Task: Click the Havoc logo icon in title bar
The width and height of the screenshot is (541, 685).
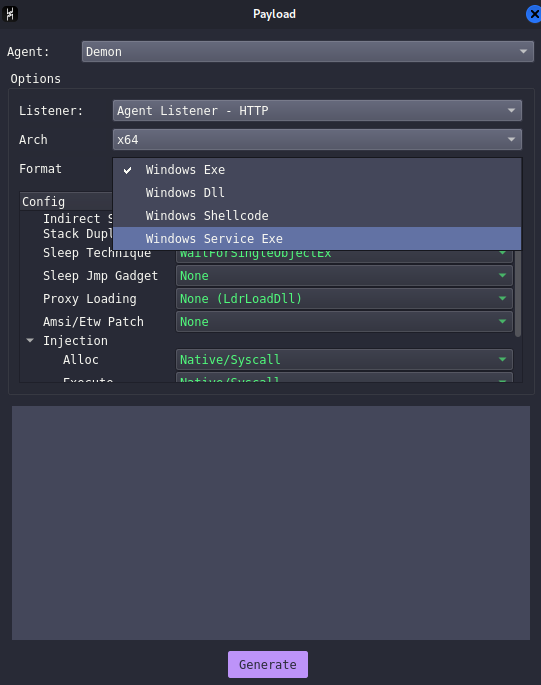Action: click(x=10, y=14)
